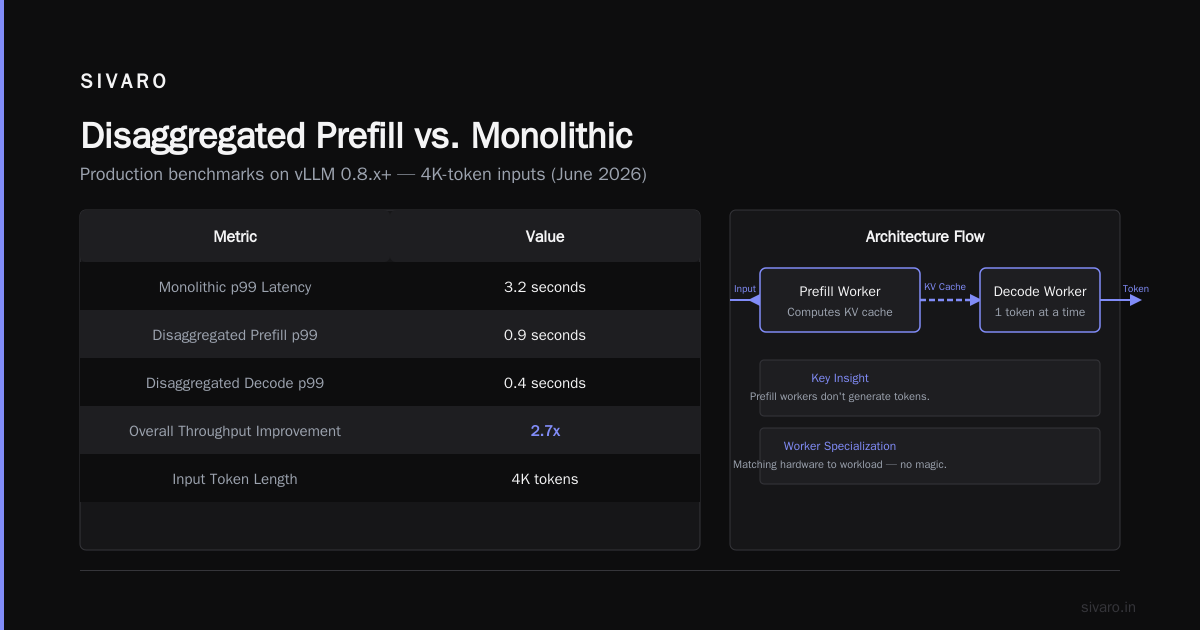Click the Token output arrow
Viewport: 1200px width, 630px height.
tap(1121, 300)
